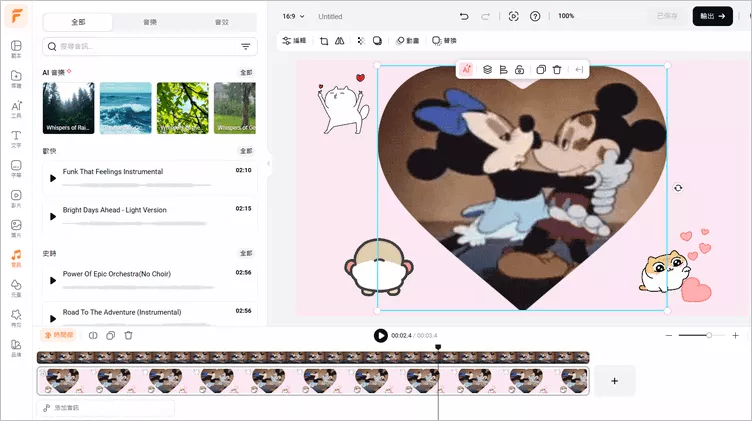752x421 pixels.
Task: Duplicate the selected element via floating toolbar
Action: (x=541, y=70)
